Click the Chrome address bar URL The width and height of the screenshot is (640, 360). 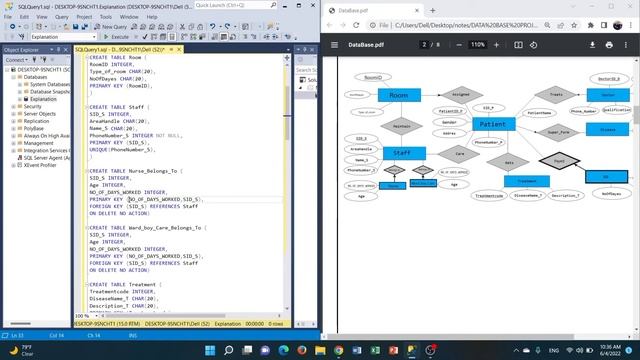click(x=466, y=25)
